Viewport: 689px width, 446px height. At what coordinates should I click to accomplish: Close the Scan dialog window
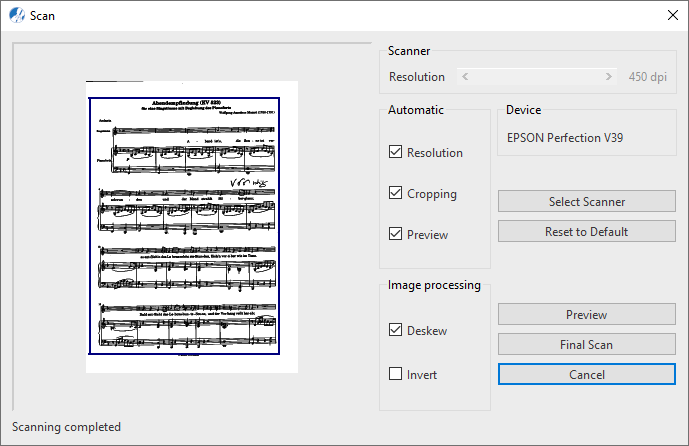click(672, 15)
